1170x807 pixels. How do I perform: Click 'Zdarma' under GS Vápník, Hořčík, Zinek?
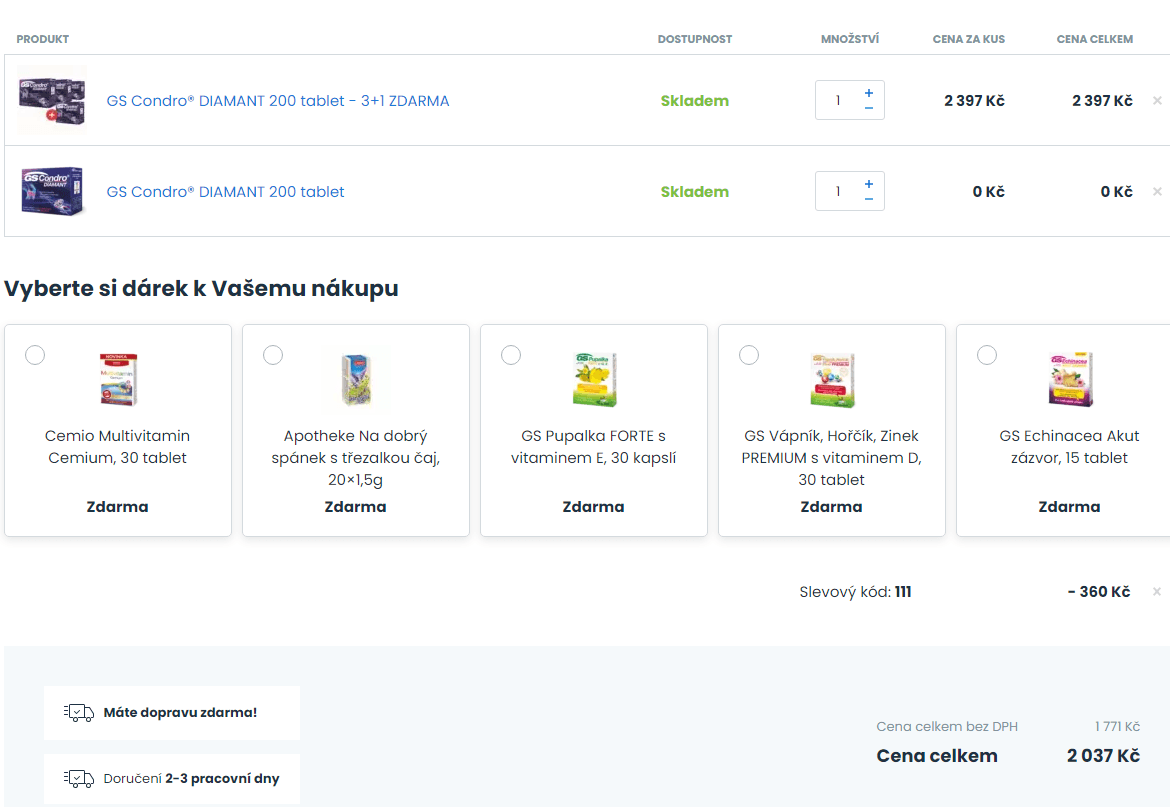831,506
